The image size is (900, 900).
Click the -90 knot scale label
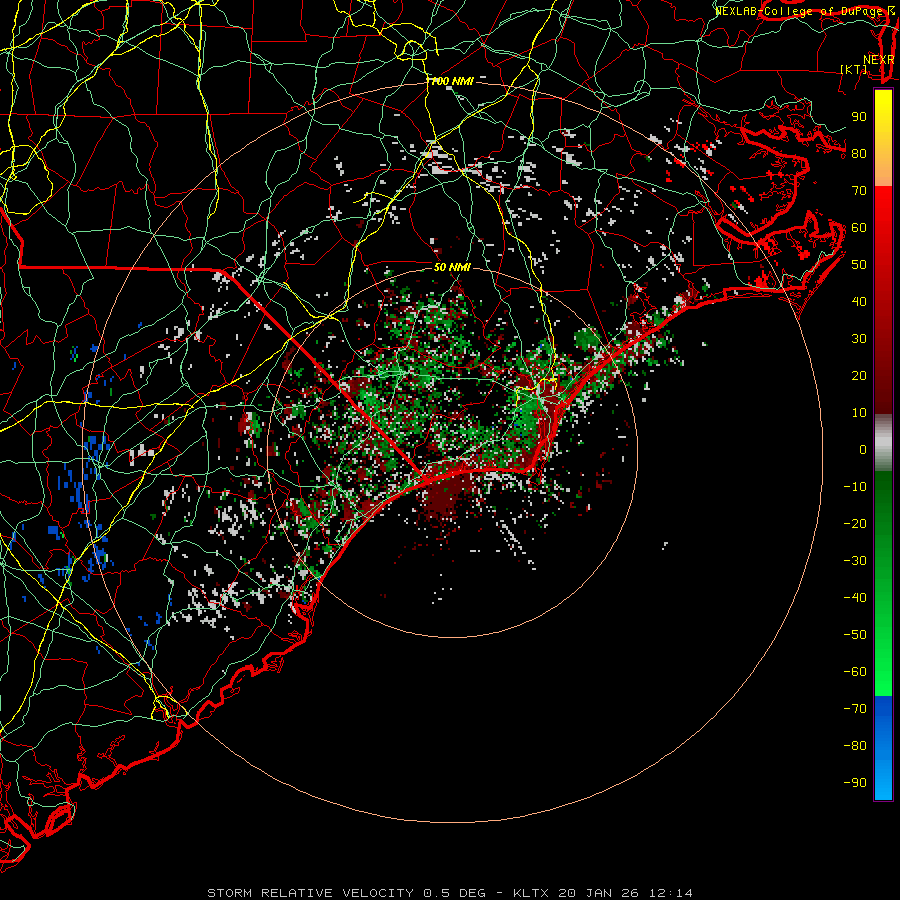[x=855, y=783]
